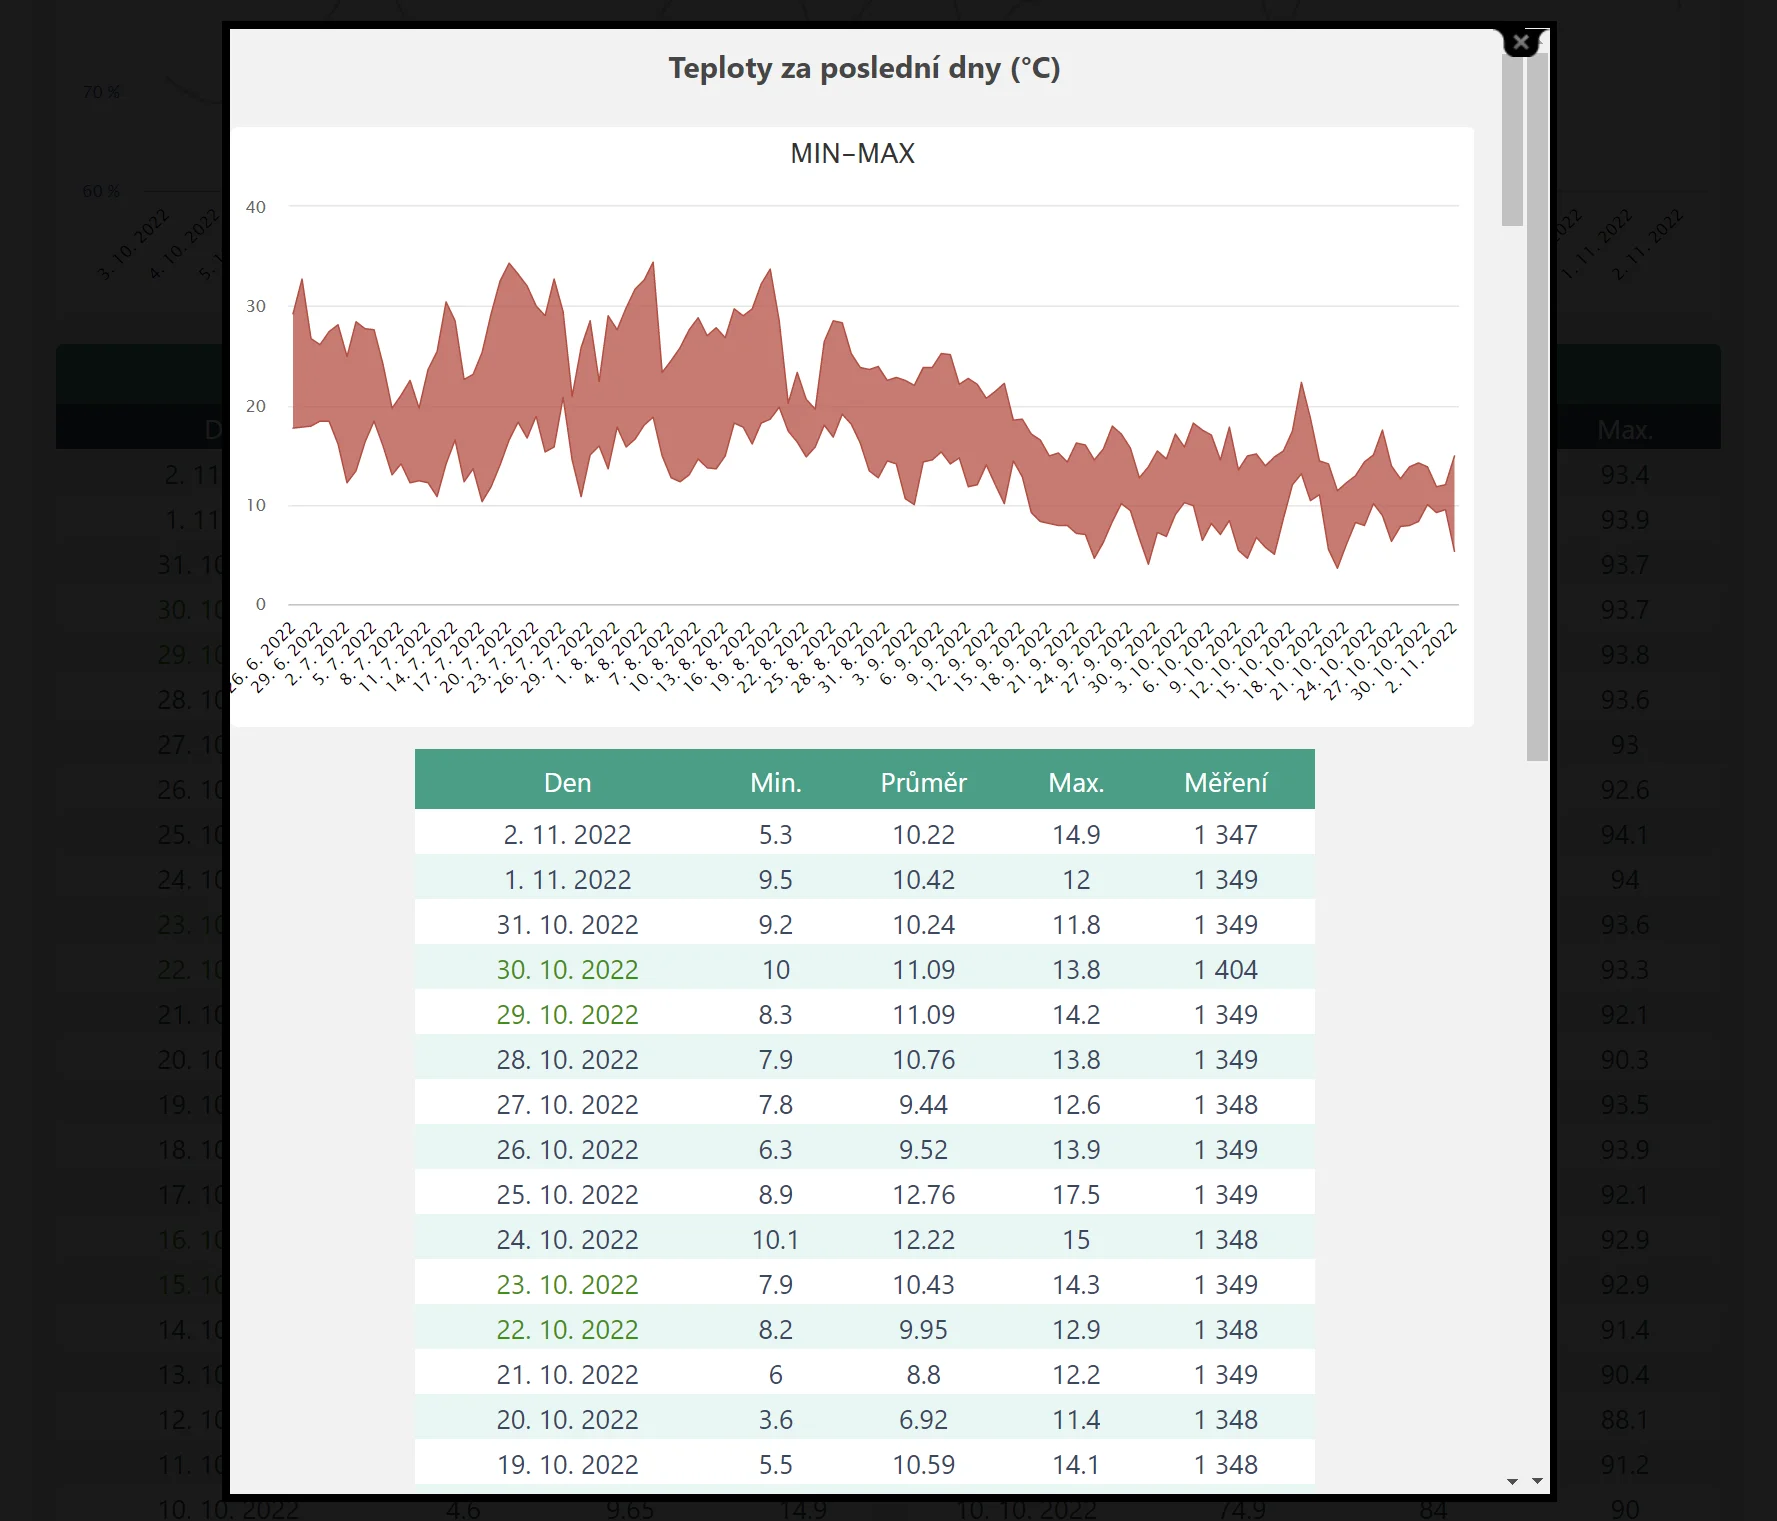
Task: Open the green date 22. 10. 2022
Action: (567, 1329)
